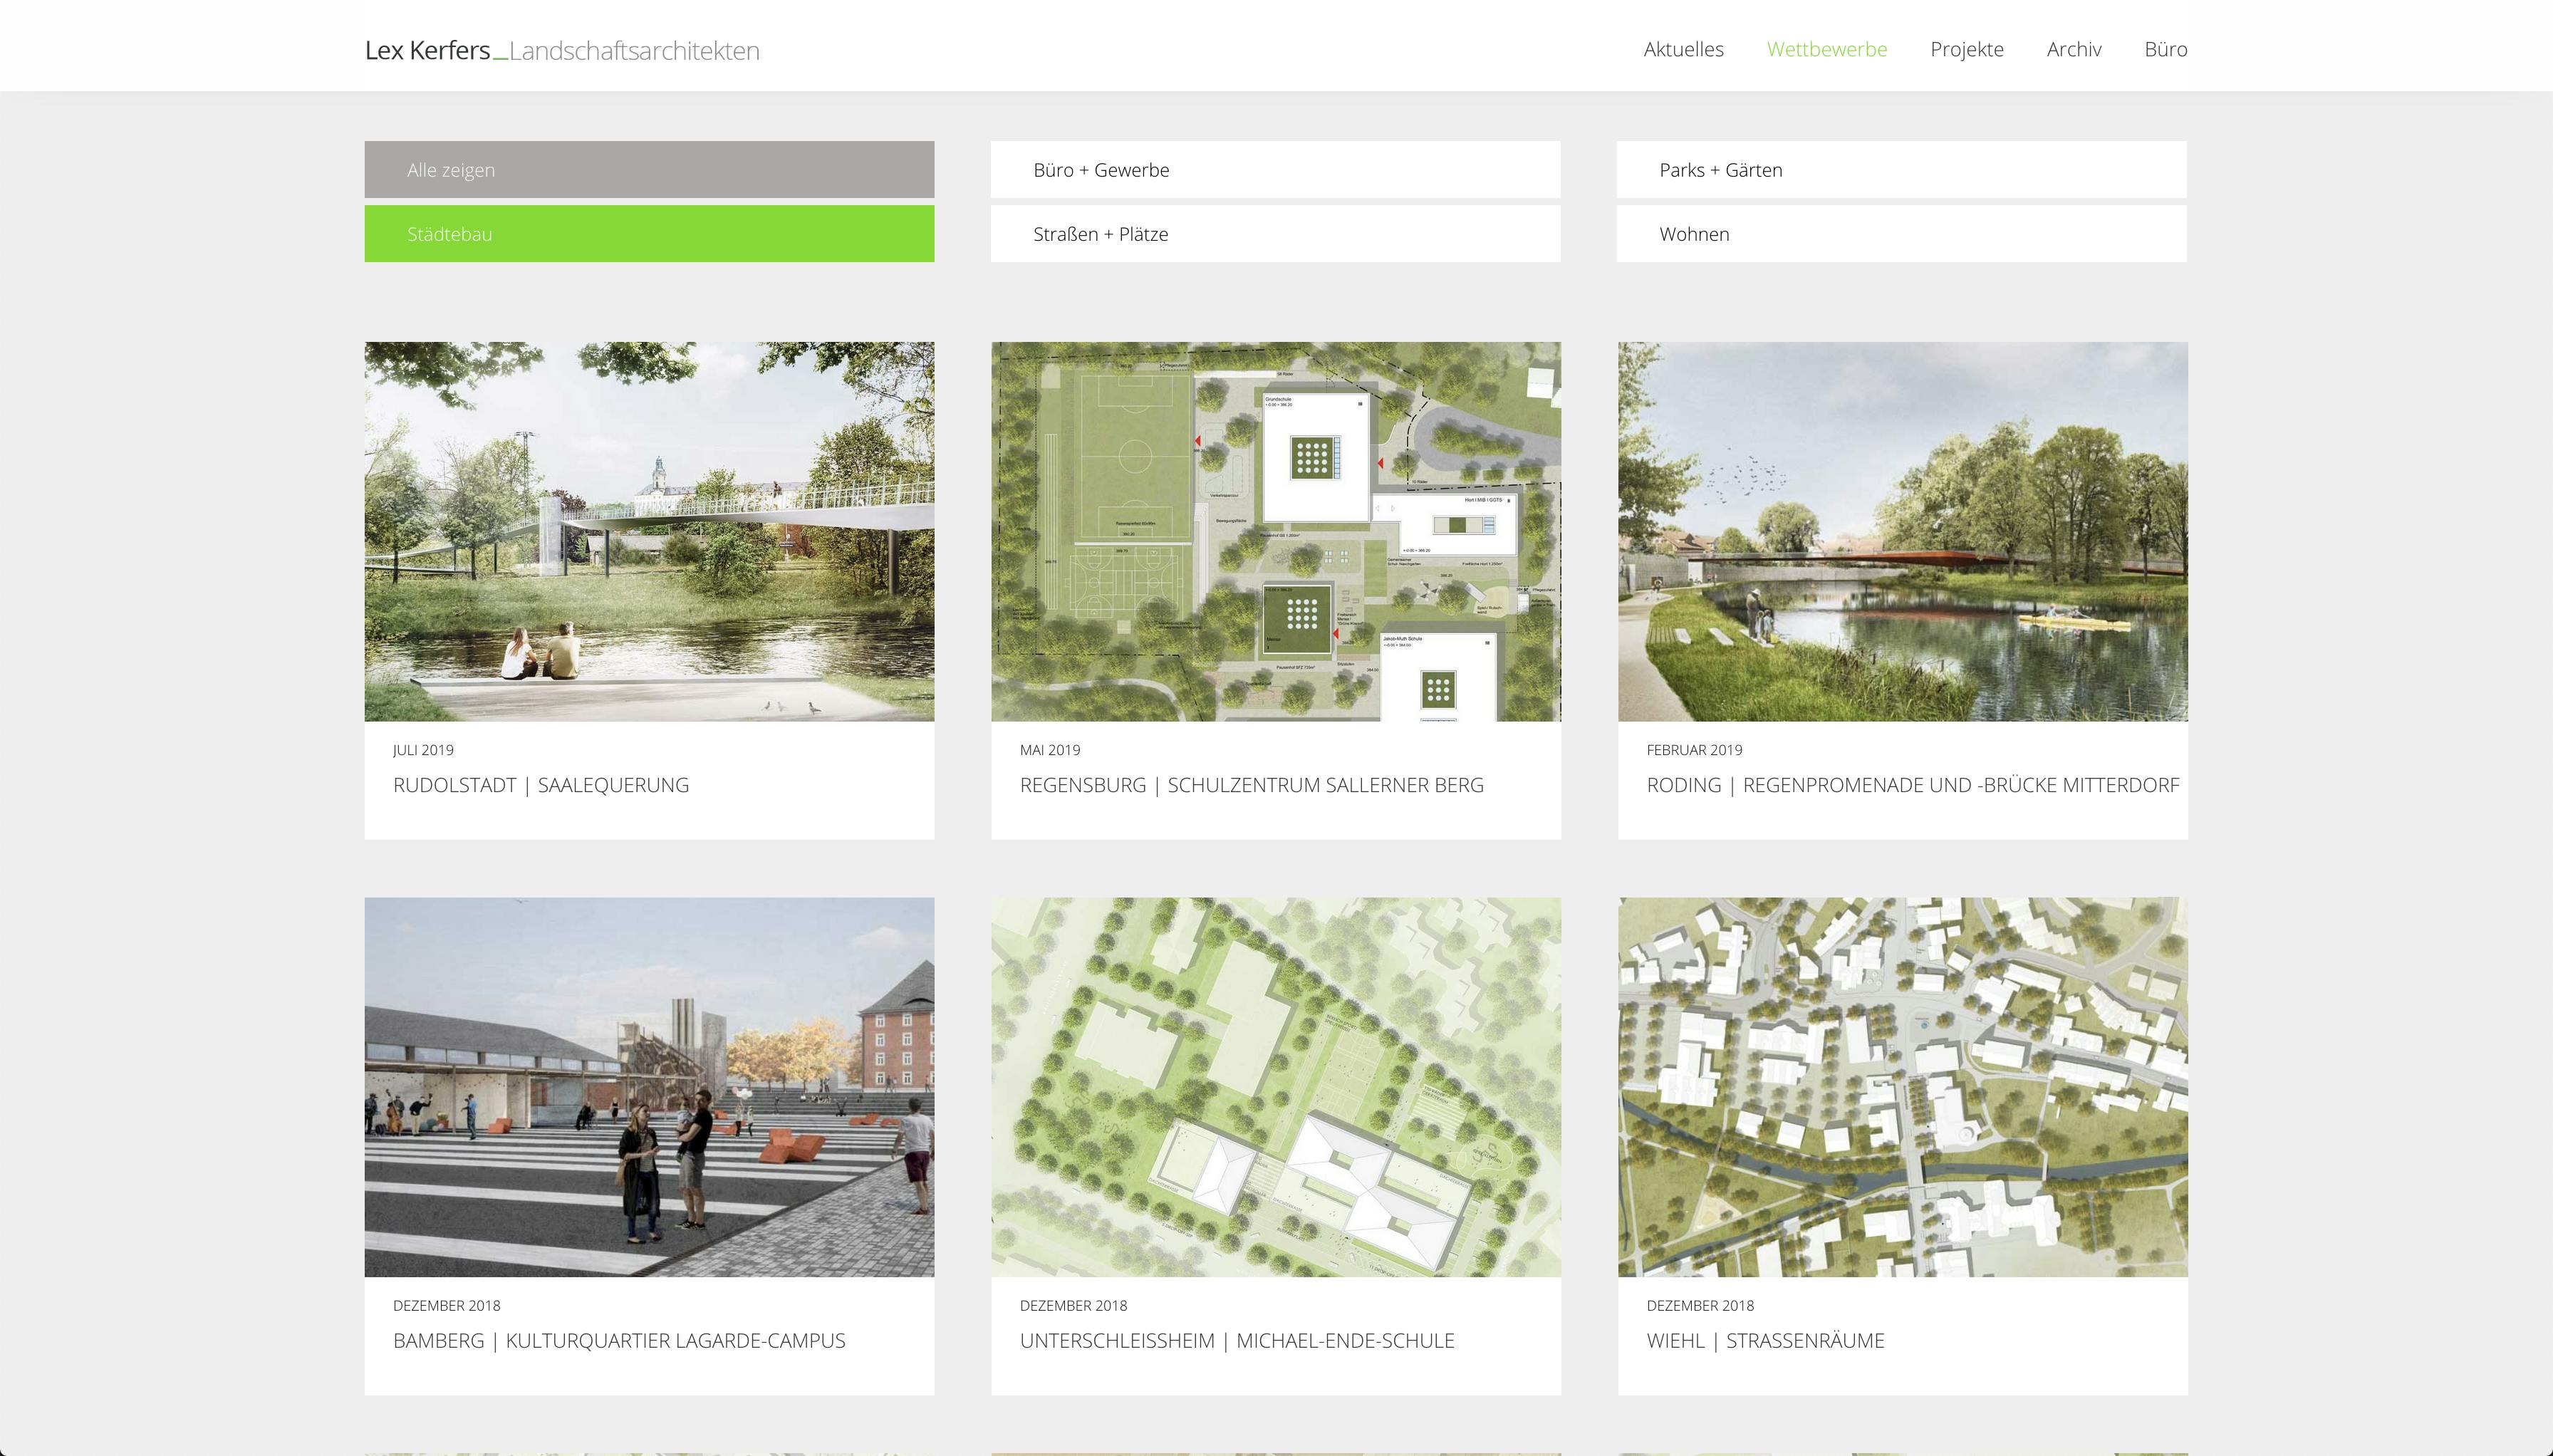The width and height of the screenshot is (2553, 1456).
Task: Apply the Wohnen category filter
Action: click(1901, 233)
